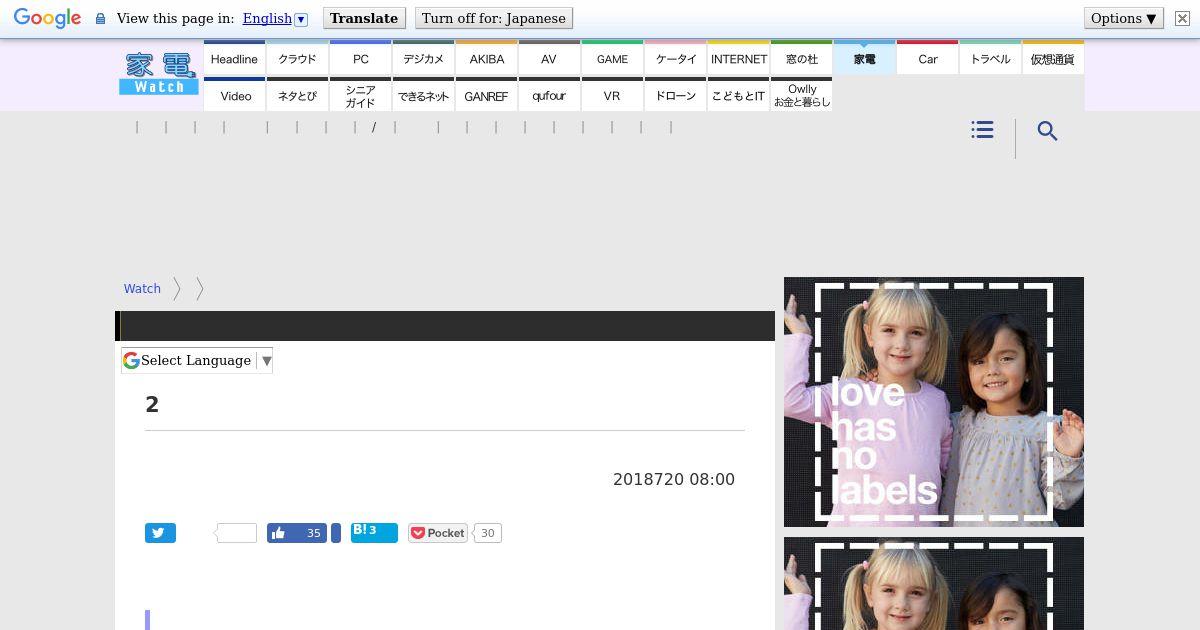Screen dimensions: 1200x630
Task: Open the ドローン tab
Action: pos(675,95)
